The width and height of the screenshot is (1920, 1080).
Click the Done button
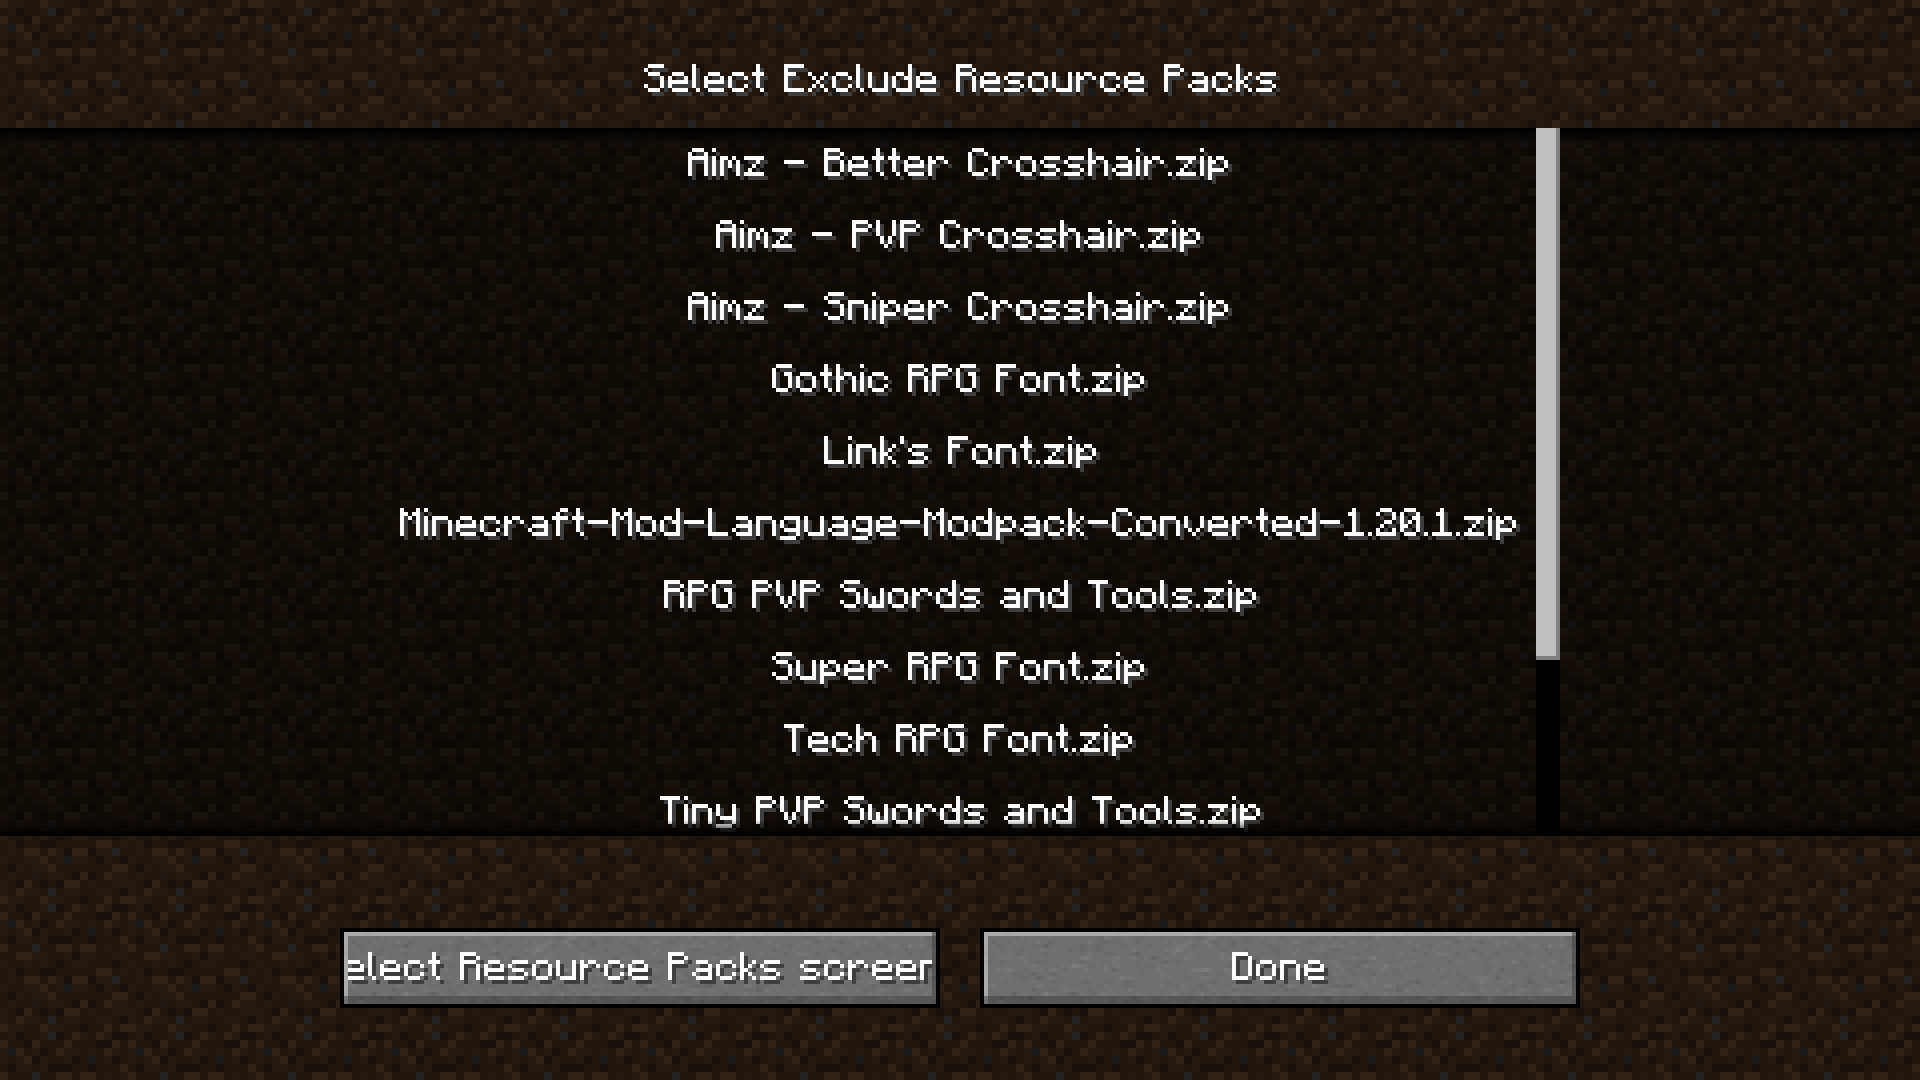coord(1280,968)
